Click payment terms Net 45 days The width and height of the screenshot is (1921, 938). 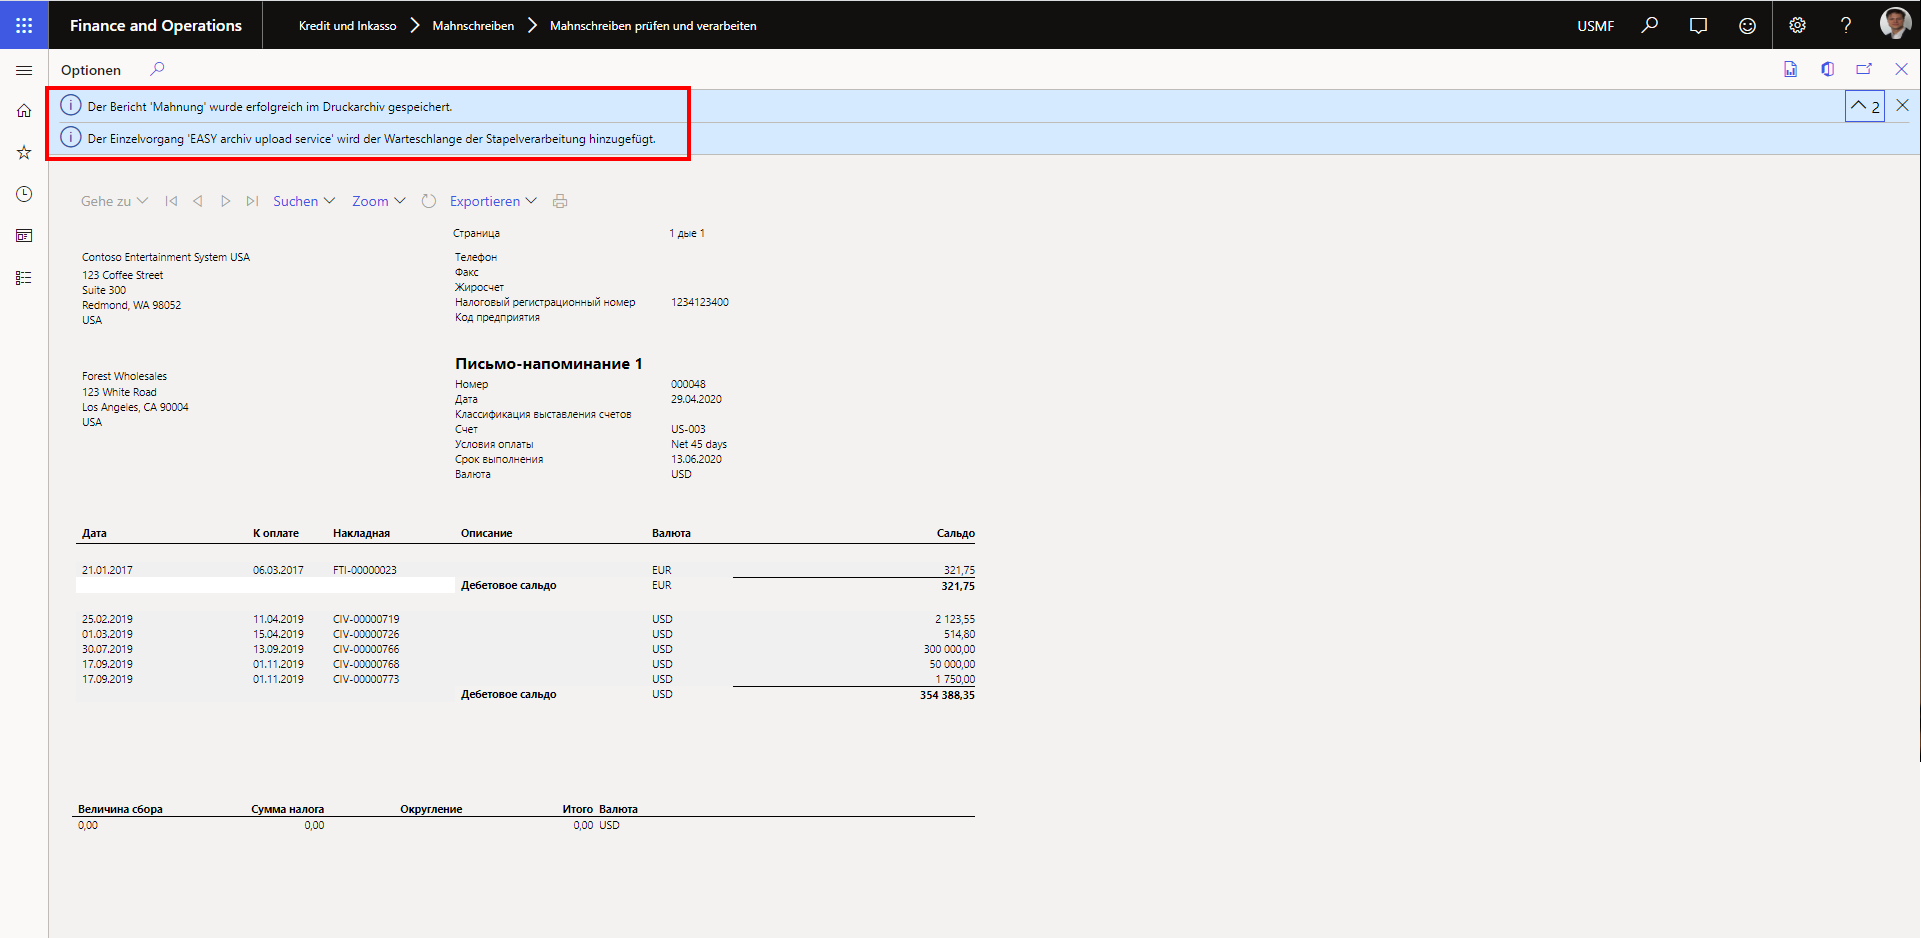point(699,444)
